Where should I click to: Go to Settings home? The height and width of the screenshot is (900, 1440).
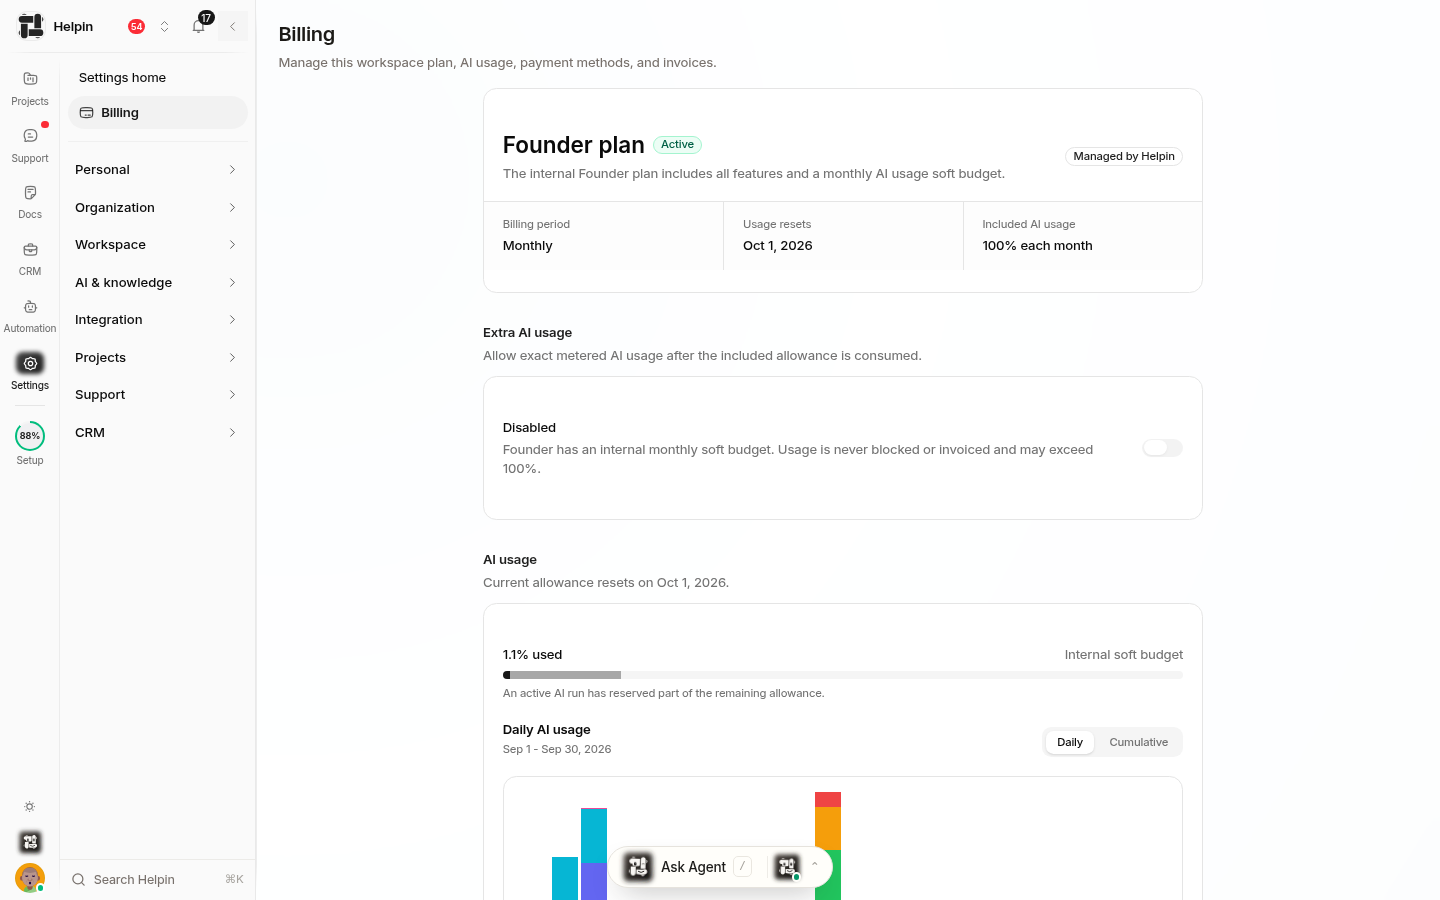pyautogui.click(x=122, y=78)
